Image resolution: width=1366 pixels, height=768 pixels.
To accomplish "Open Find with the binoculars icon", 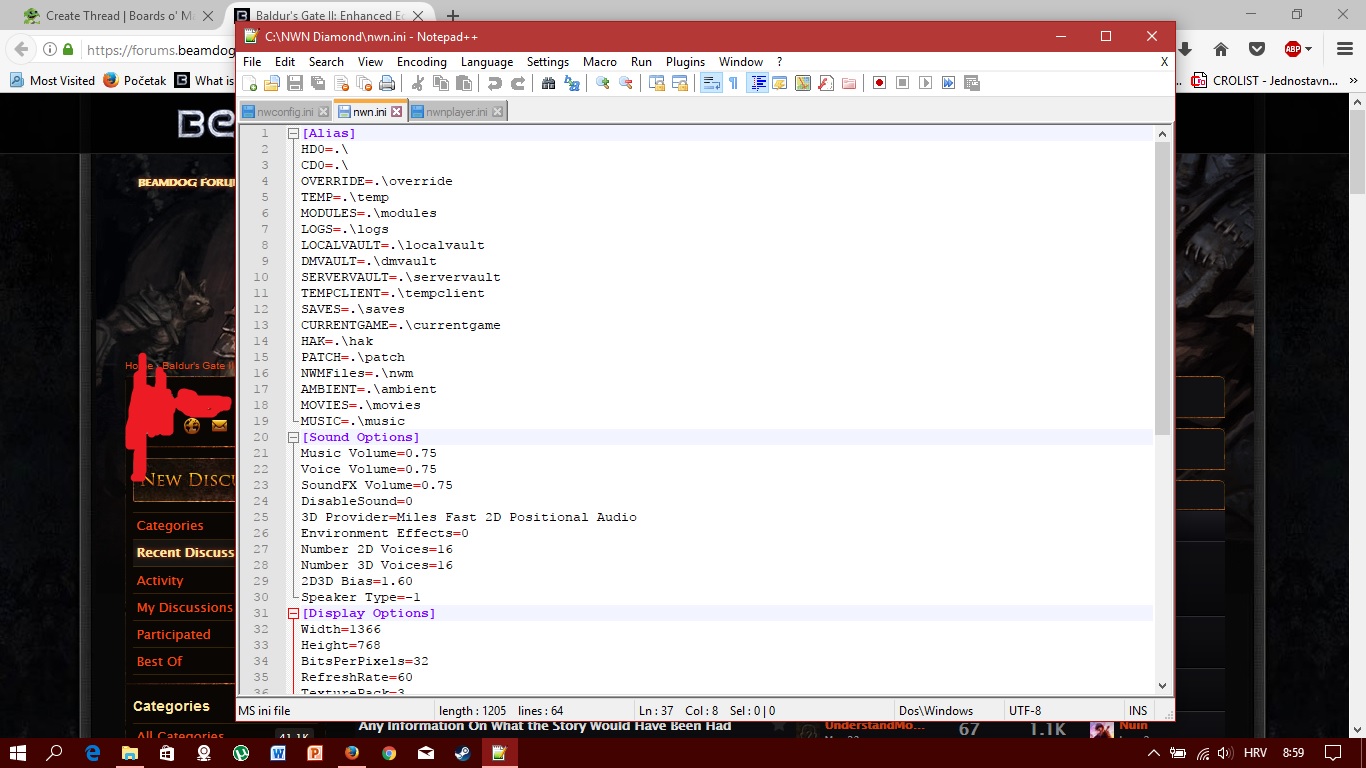I will [548, 83].
